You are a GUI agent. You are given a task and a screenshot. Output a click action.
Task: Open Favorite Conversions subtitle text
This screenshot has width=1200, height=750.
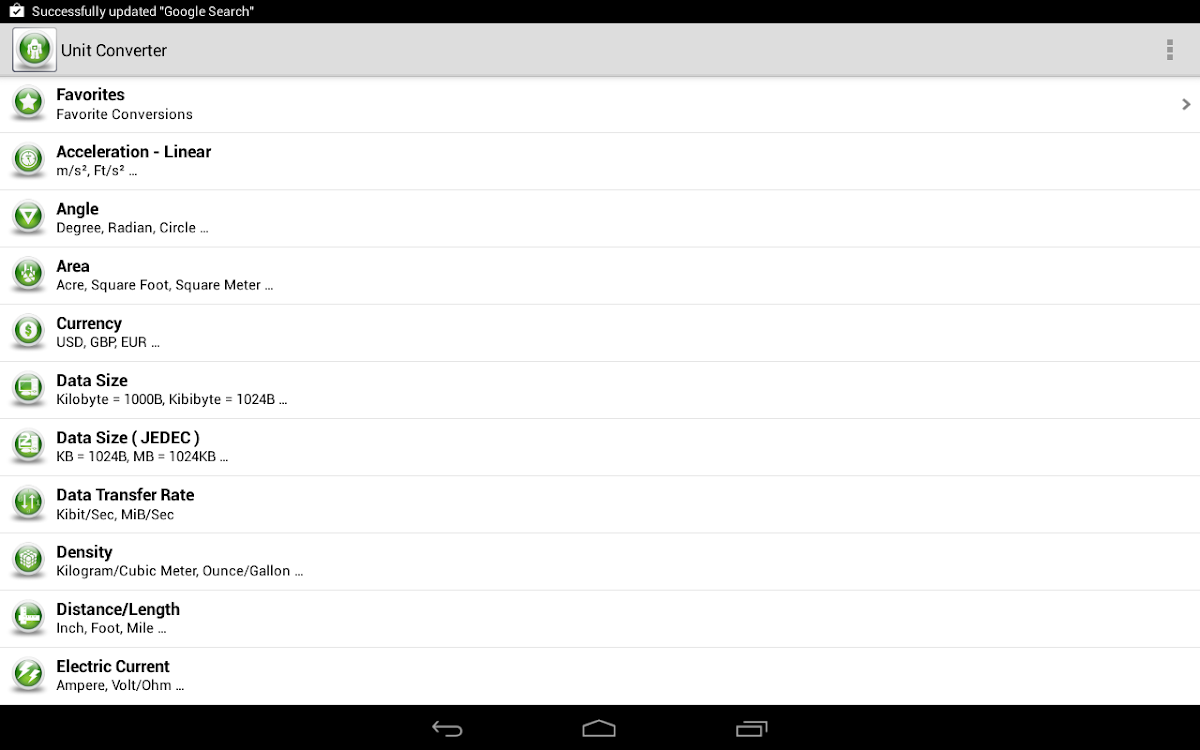(124, 114)
